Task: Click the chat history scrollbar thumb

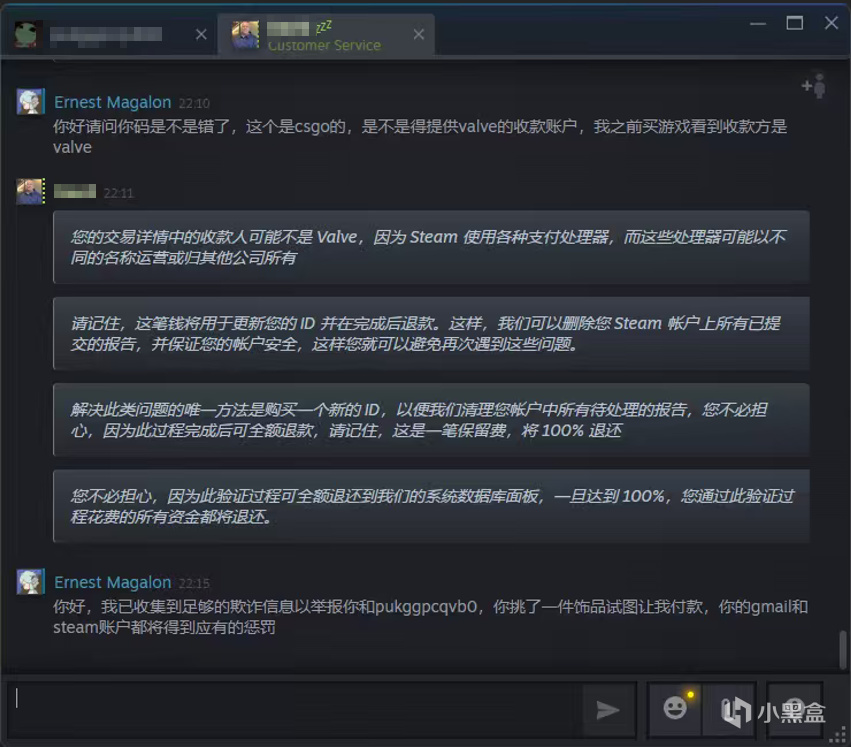Action: coord(843,650)
